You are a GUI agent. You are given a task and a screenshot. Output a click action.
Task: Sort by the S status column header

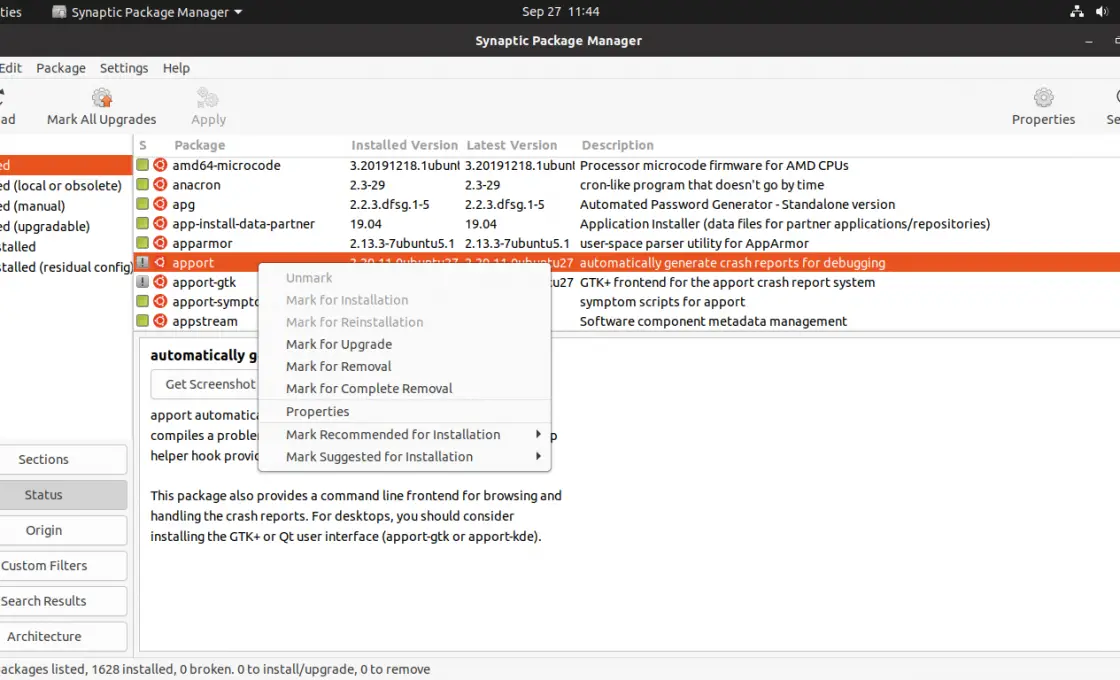click(143, 145)
